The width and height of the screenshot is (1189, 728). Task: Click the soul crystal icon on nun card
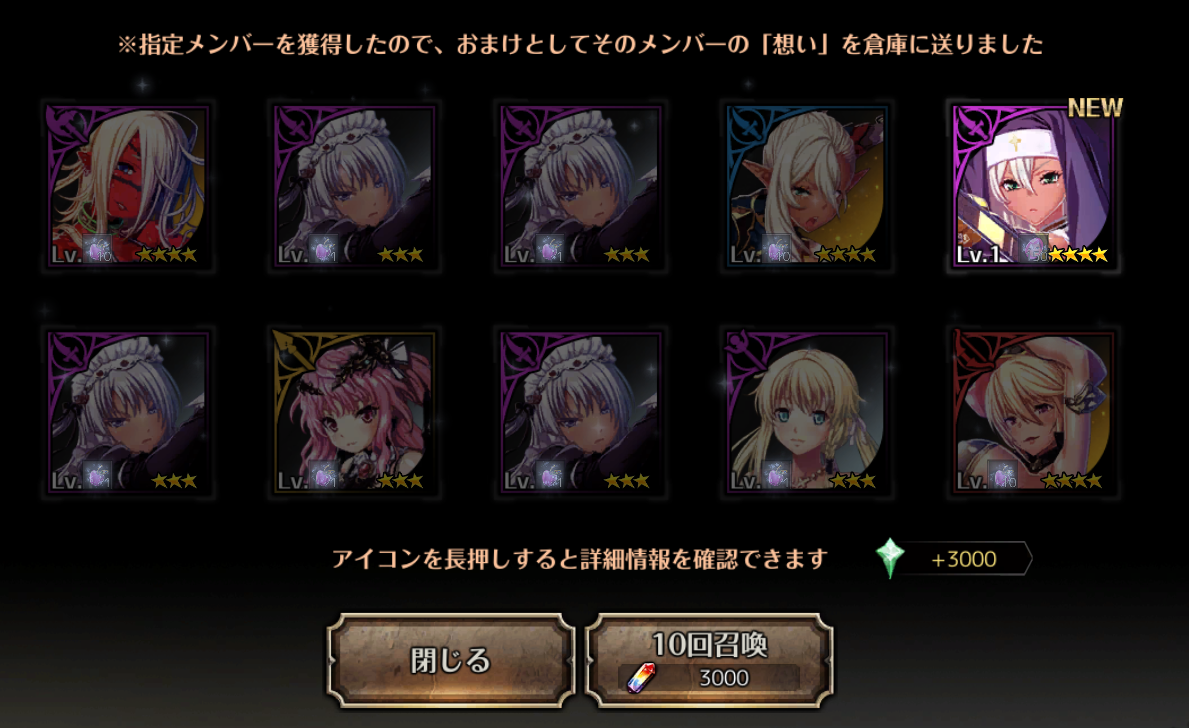coord(1034,249)
